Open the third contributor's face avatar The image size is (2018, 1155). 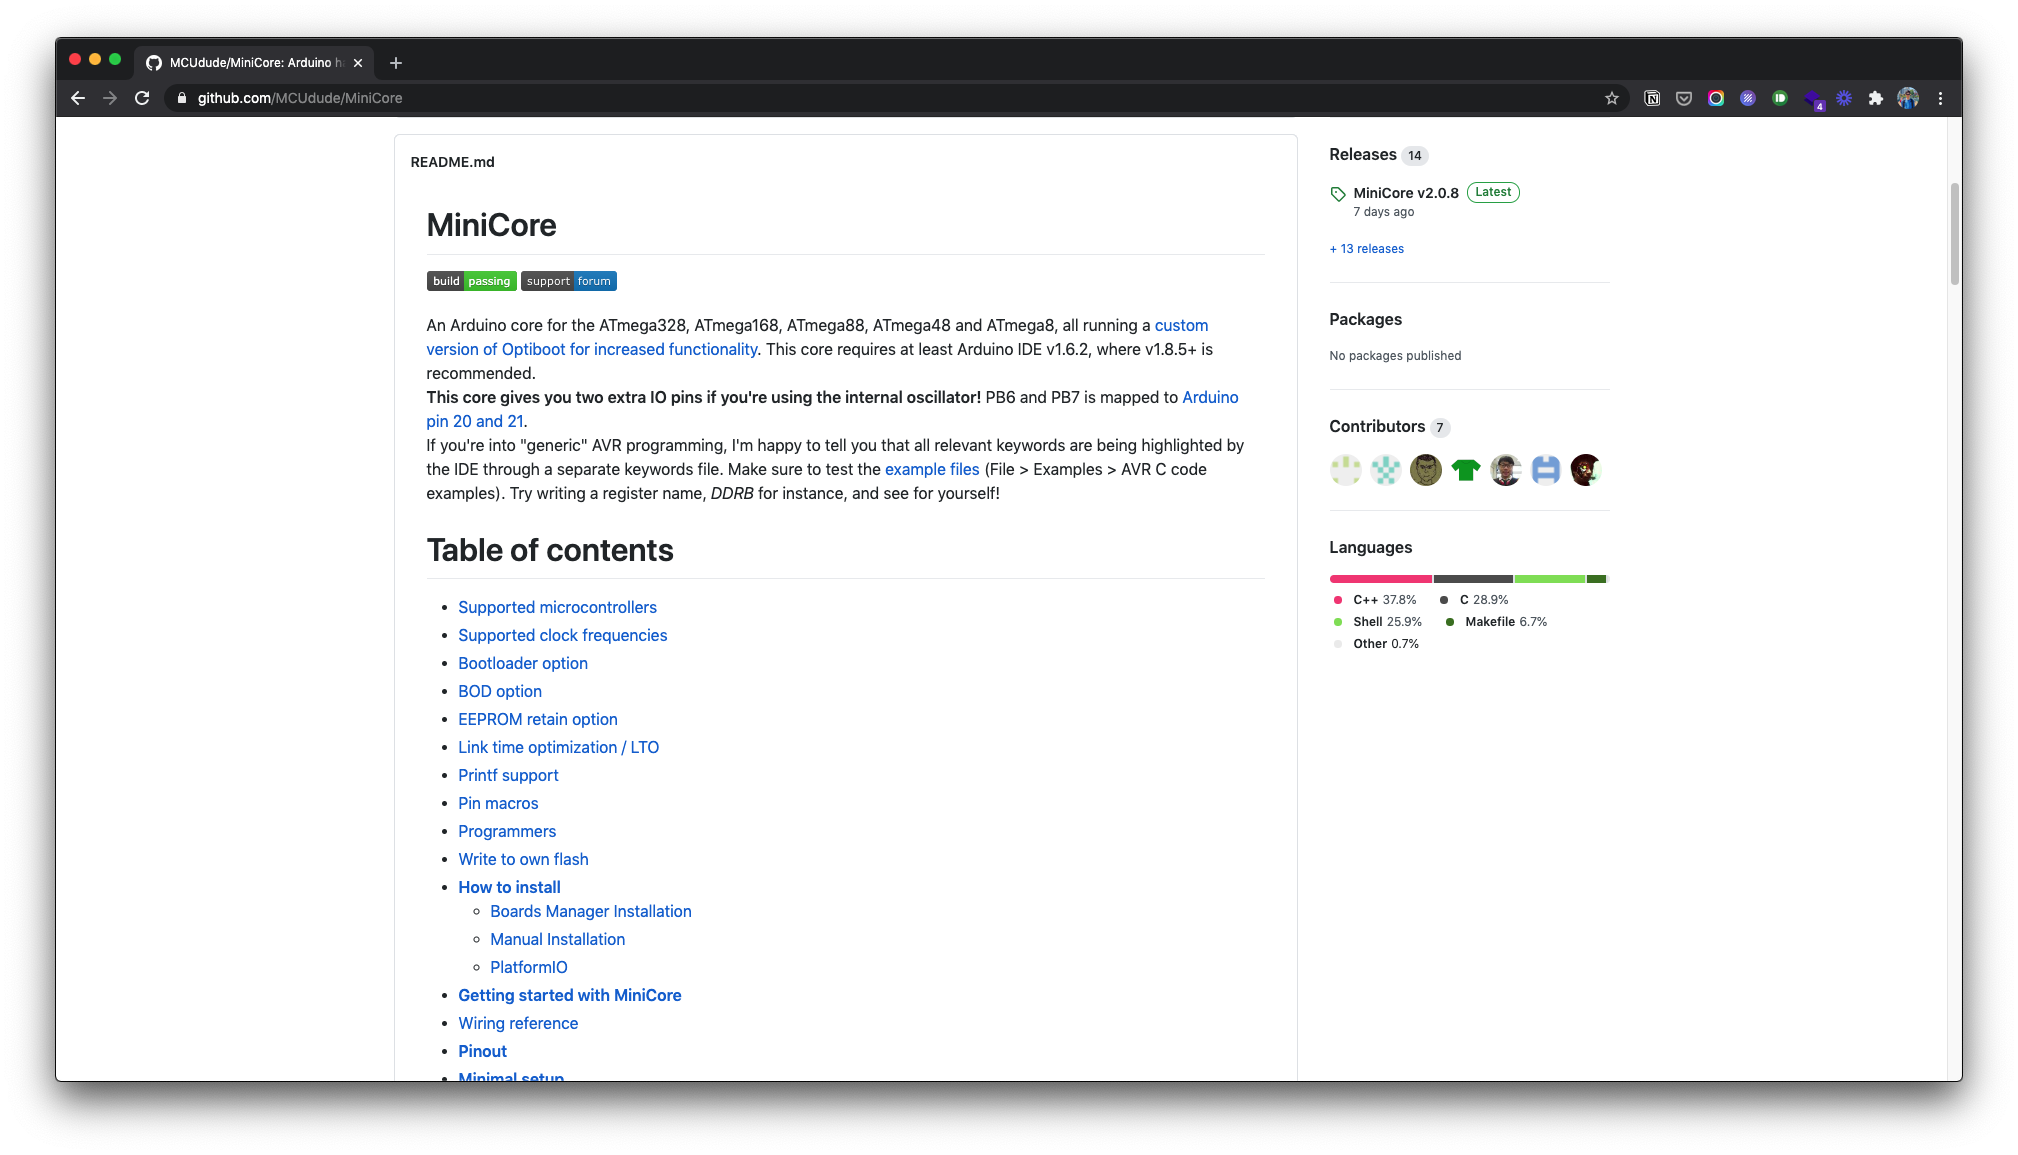(1426, 470)
